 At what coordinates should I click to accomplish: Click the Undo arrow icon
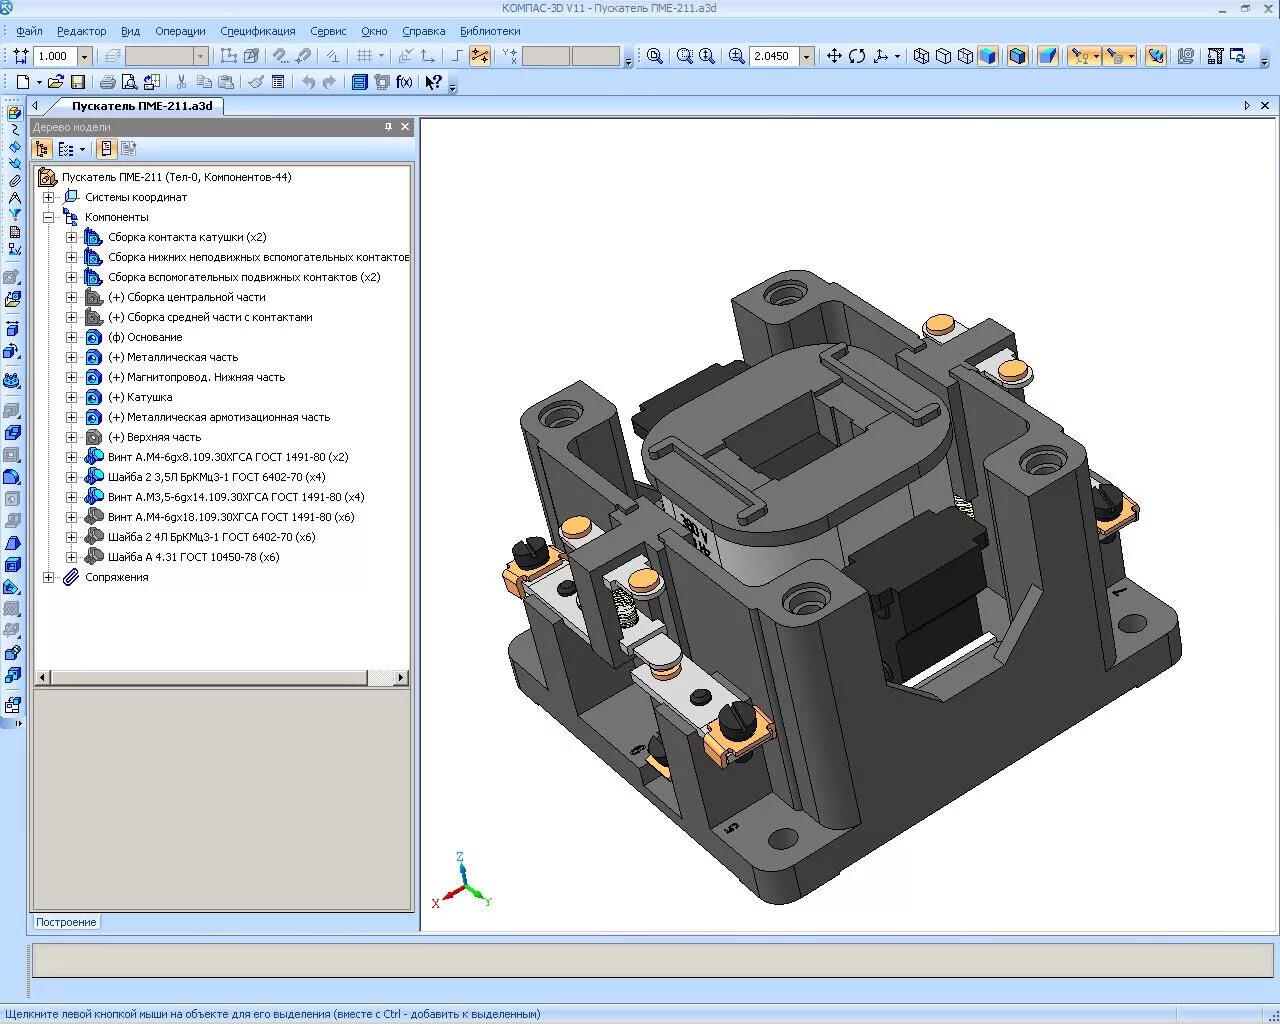[x=308, y=82]
